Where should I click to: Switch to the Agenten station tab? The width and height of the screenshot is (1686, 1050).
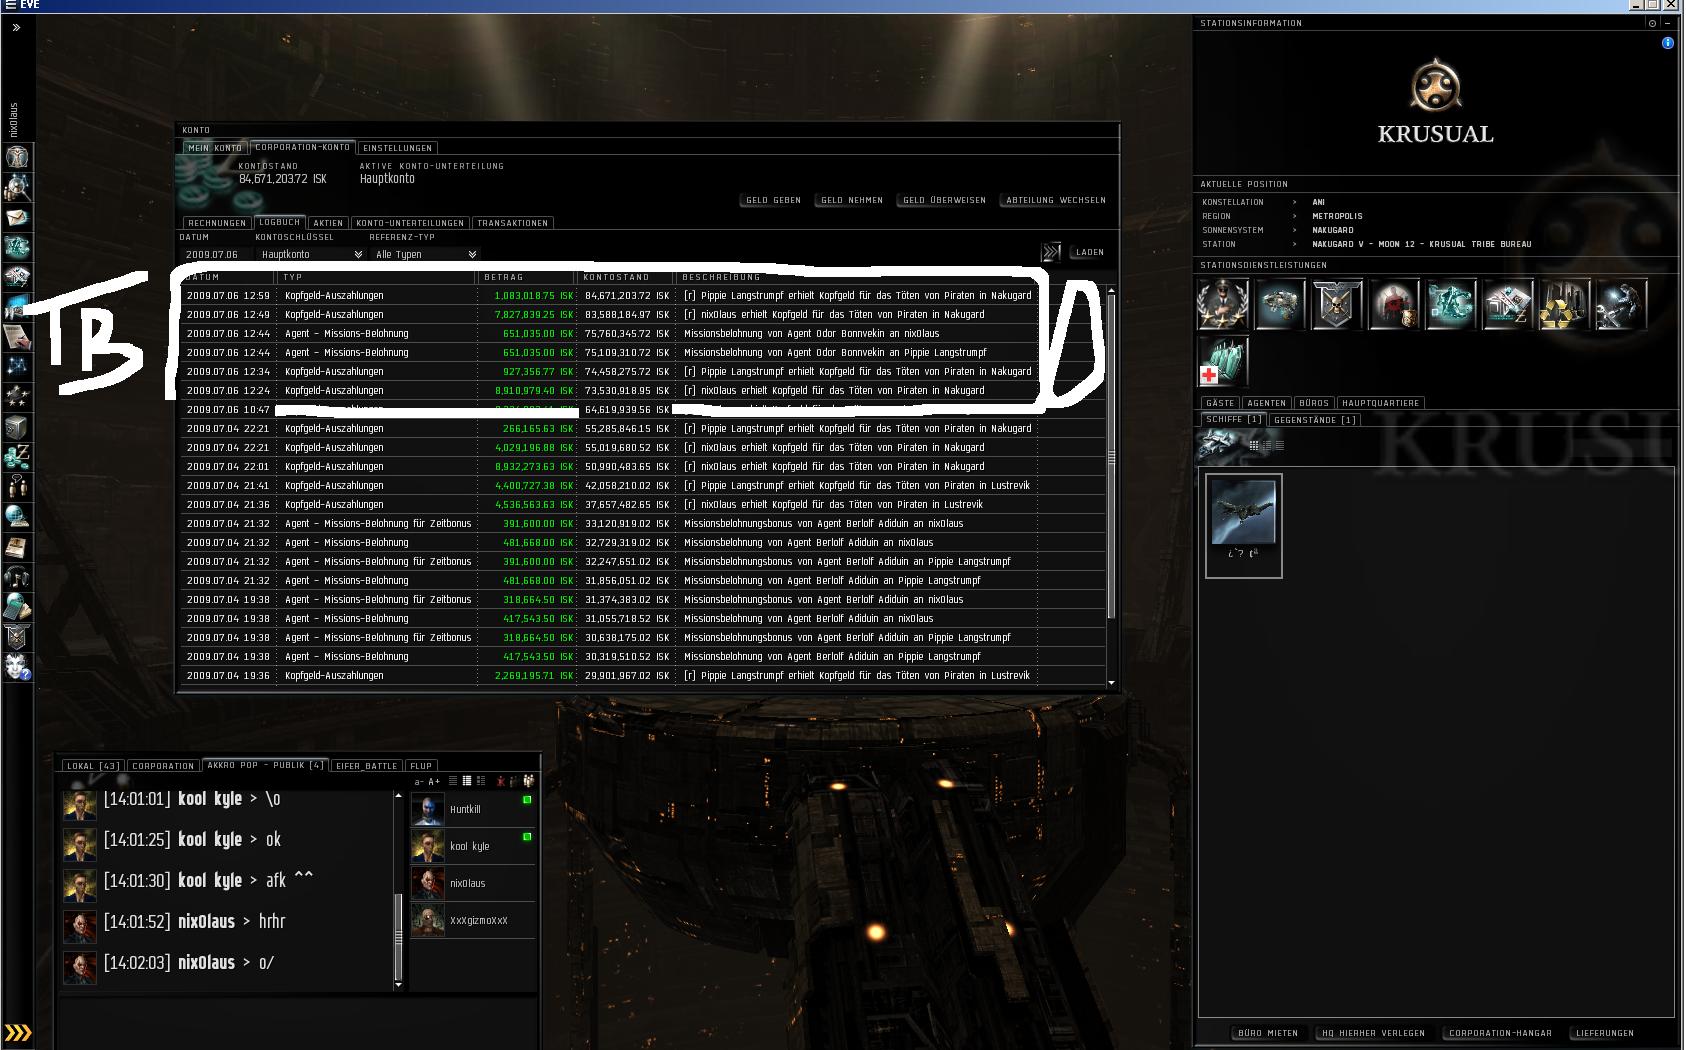click(1266, 403)
